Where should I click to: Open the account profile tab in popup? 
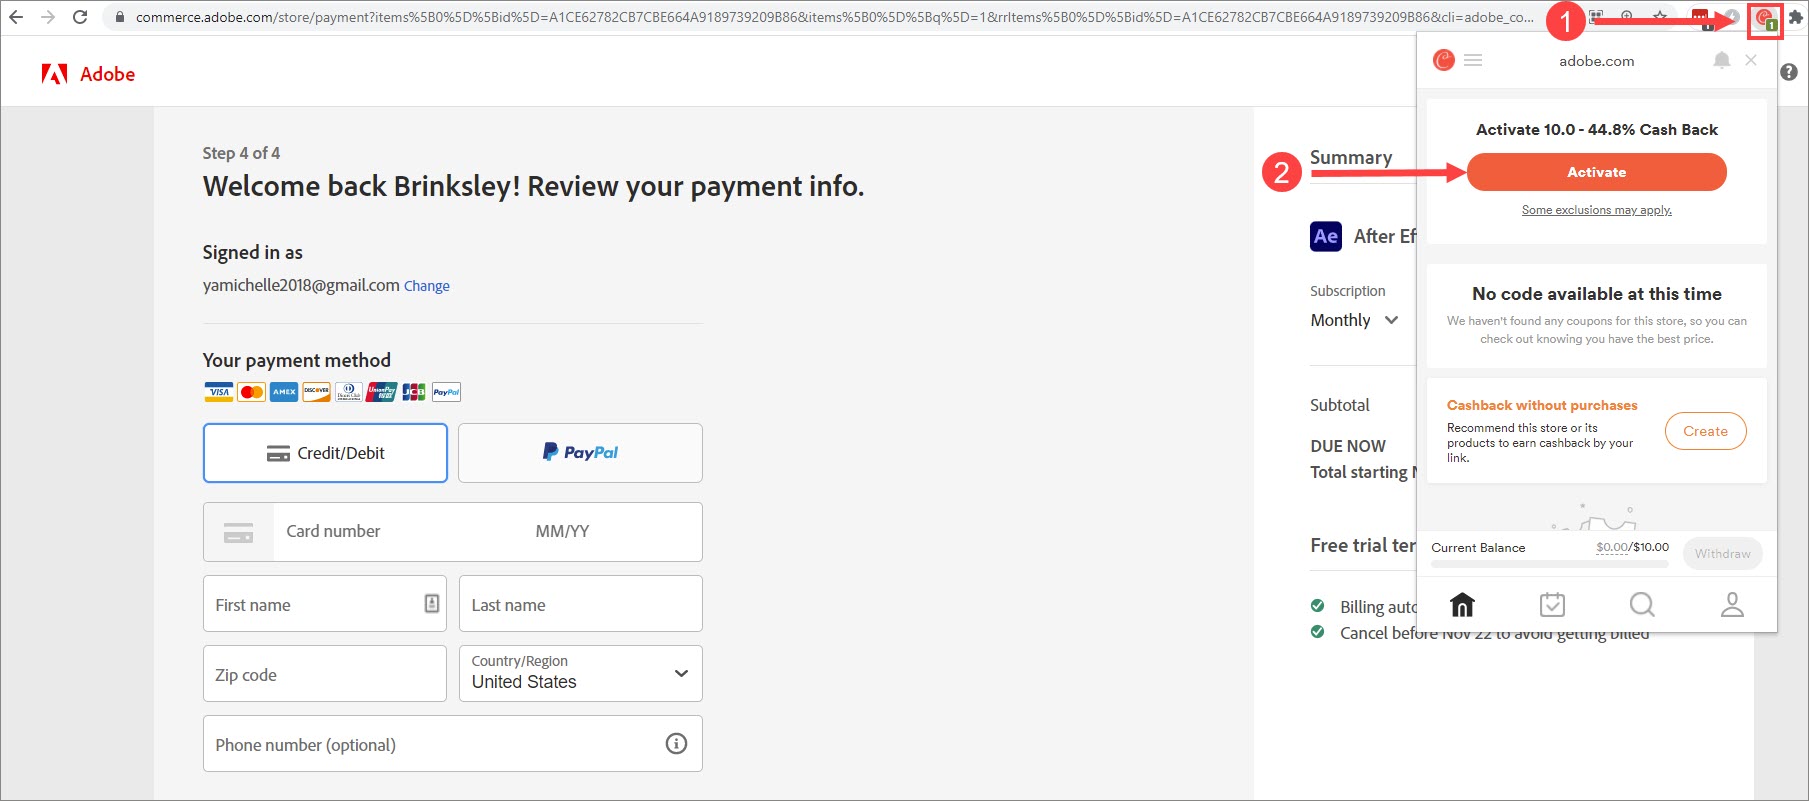[1732, 604]
